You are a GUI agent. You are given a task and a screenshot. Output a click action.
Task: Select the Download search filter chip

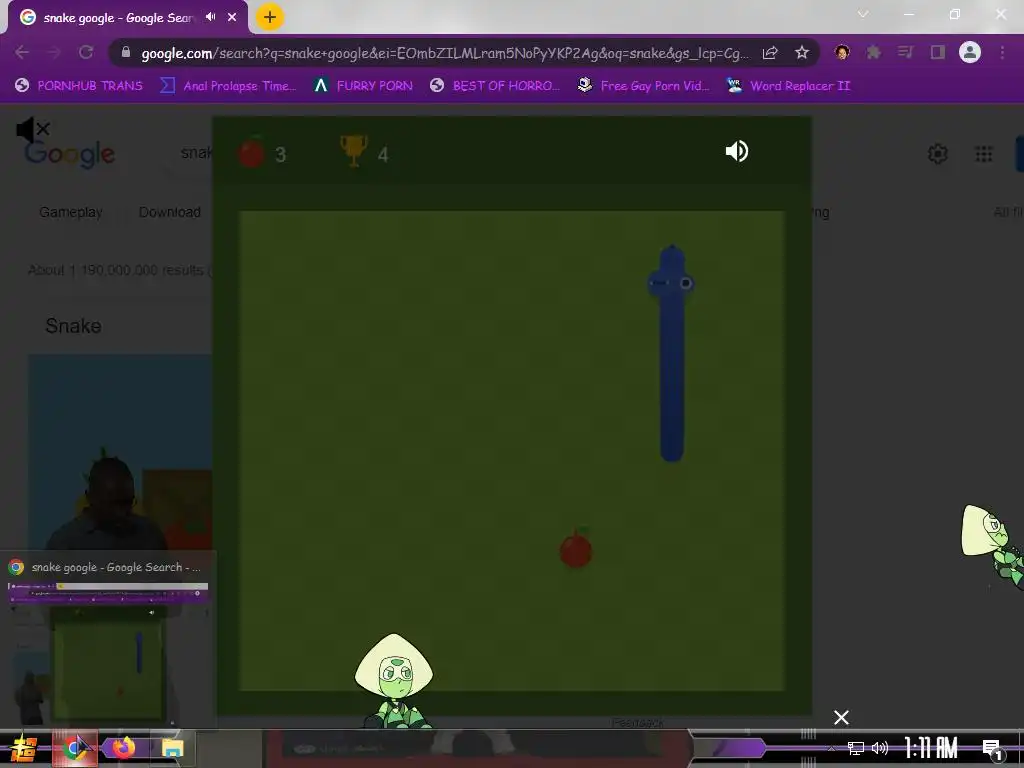(x=170, y=212)
